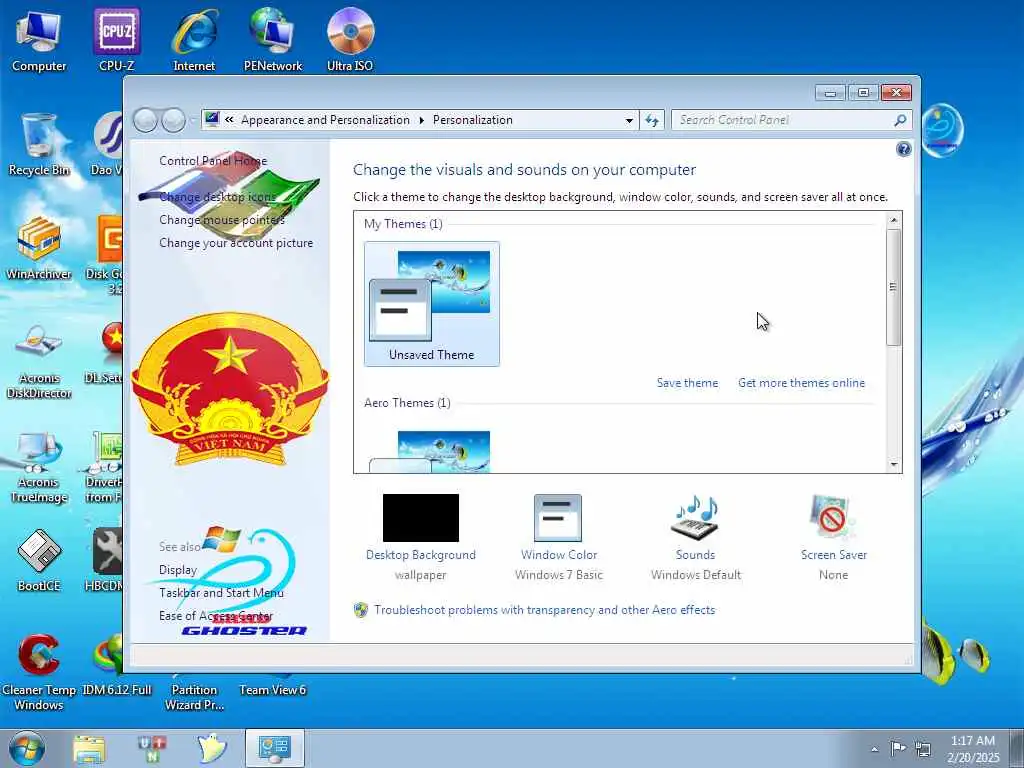This screenshot has width=1024, height=768.
Task: Open the Computer desktop icon
Action: tap(39, 39)
